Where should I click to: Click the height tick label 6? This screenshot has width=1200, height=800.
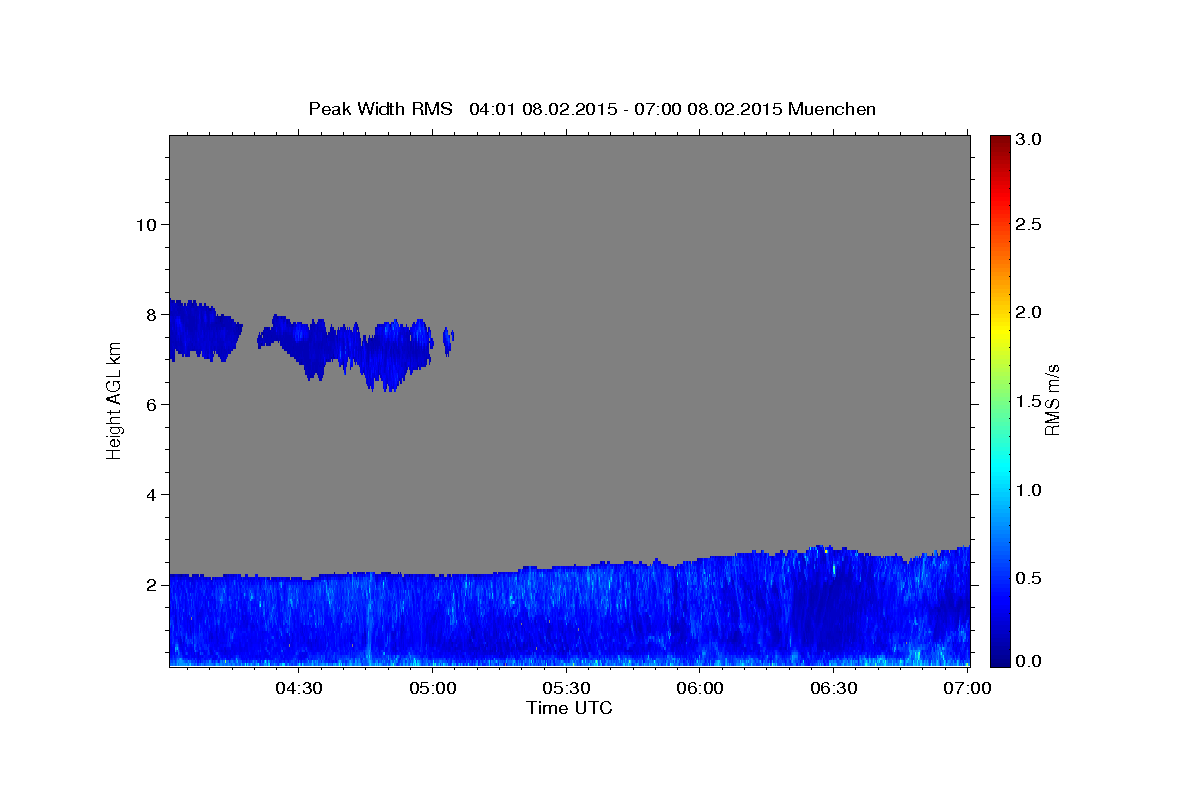coord(150,404)
